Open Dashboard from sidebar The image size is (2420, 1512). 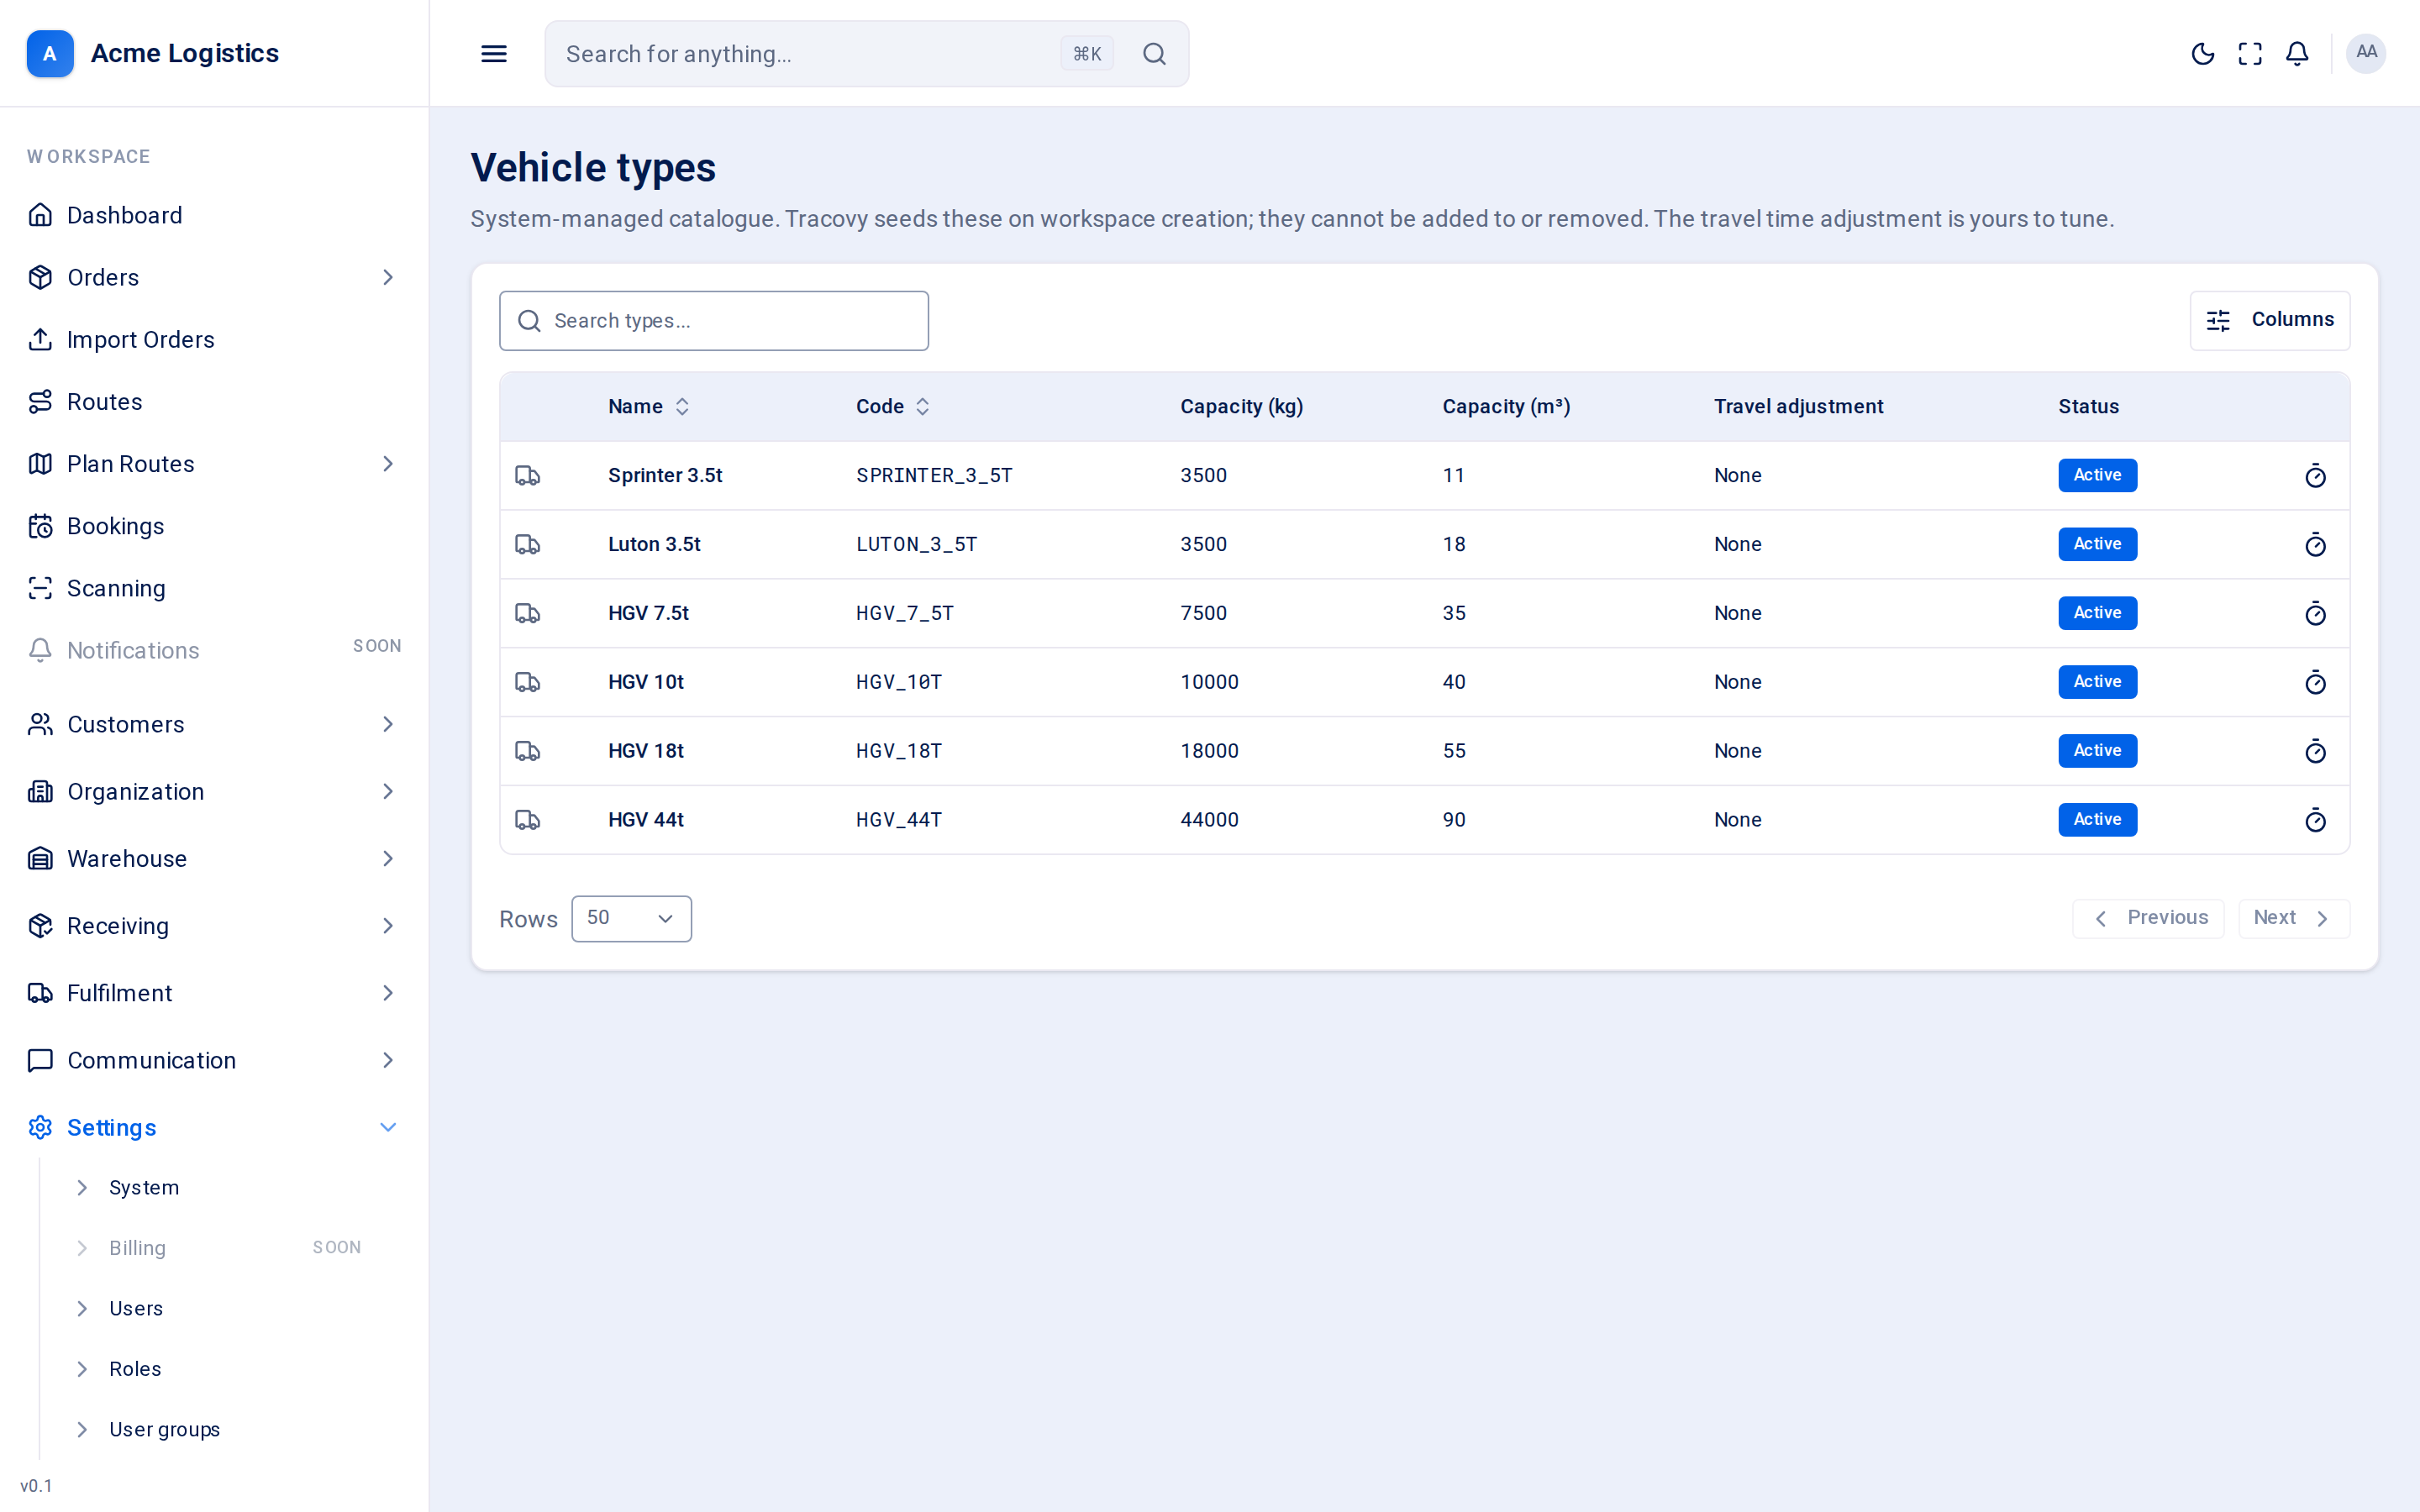point(214,215)
